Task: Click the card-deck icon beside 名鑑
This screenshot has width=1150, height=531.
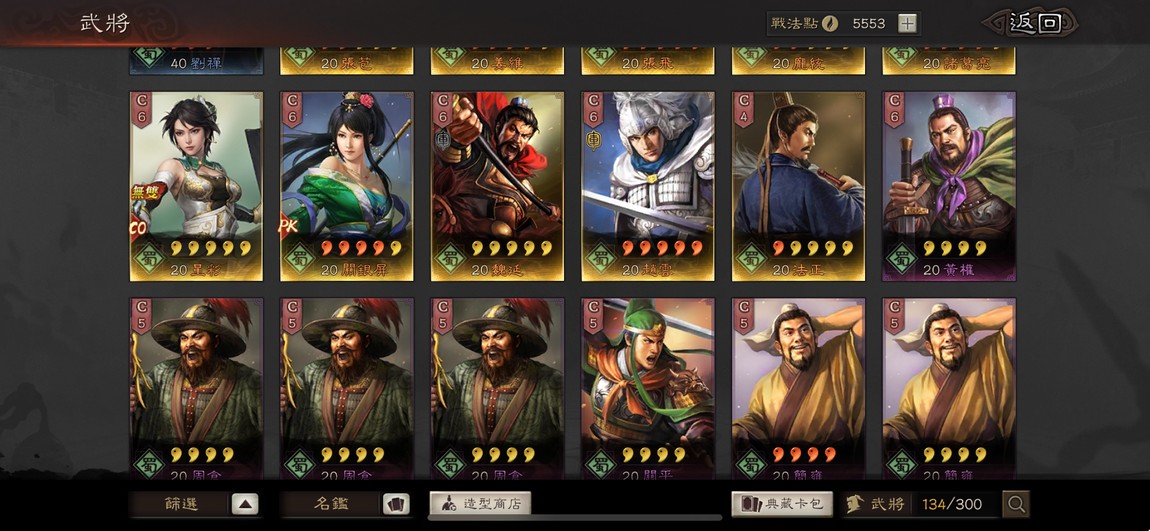Action: pos(396,504)
